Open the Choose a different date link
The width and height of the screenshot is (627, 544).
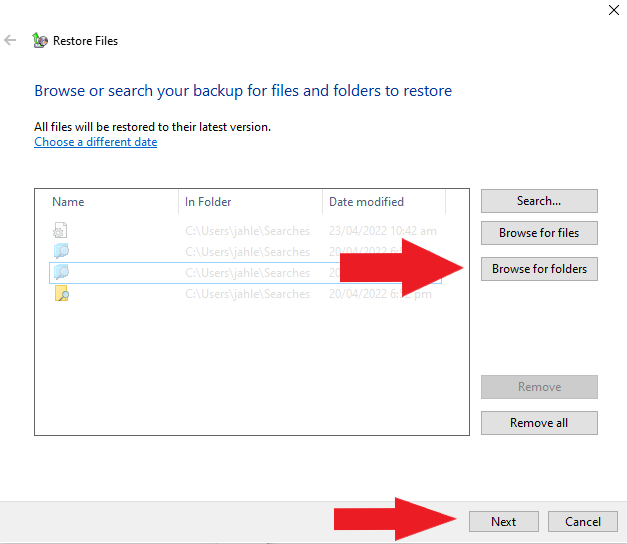[95, 142]
